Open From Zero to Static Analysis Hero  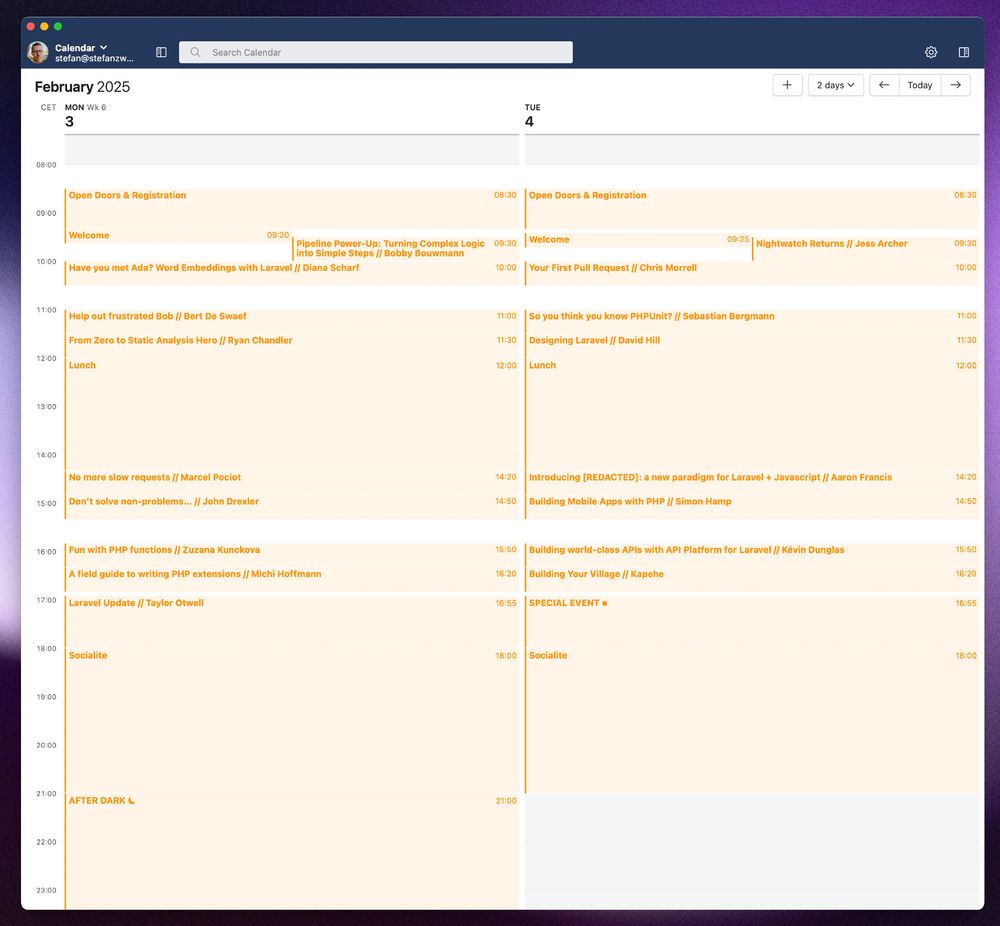(x=291, y=345)
